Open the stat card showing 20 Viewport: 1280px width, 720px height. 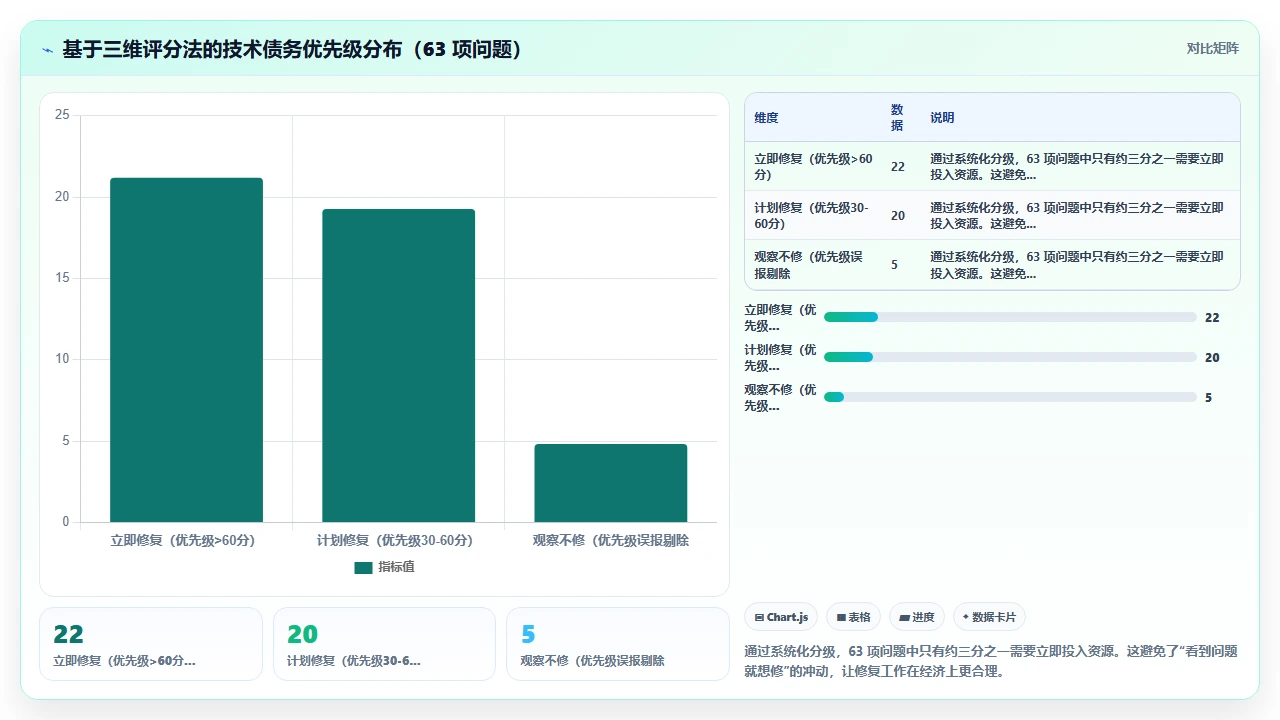pos(384,644)
